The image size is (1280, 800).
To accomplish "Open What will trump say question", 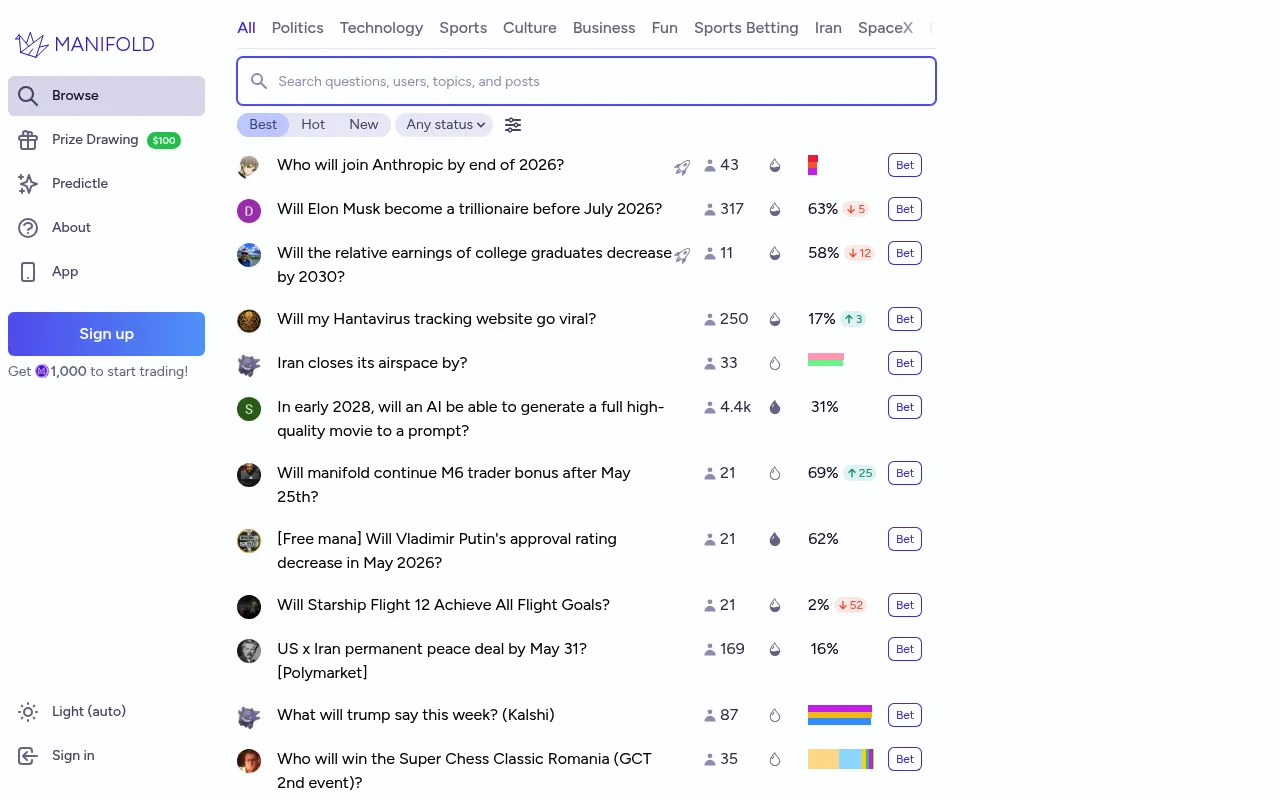I will point(416,715).
